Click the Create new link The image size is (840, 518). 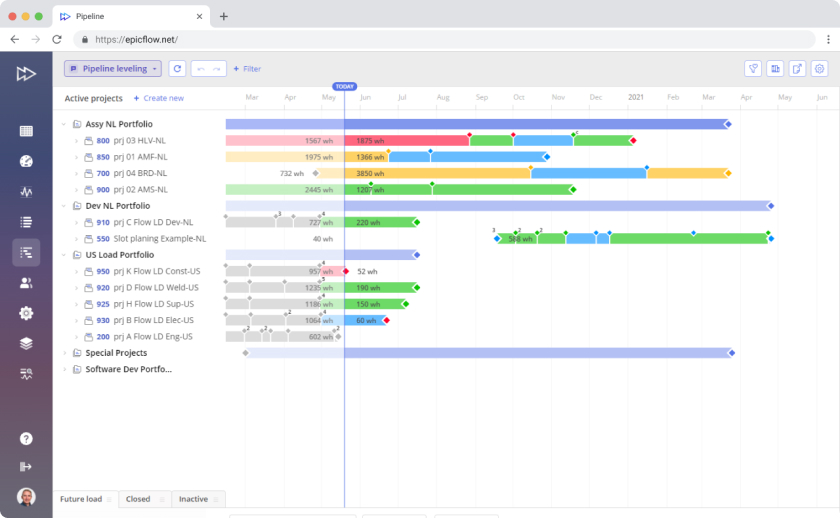[159, 98]
